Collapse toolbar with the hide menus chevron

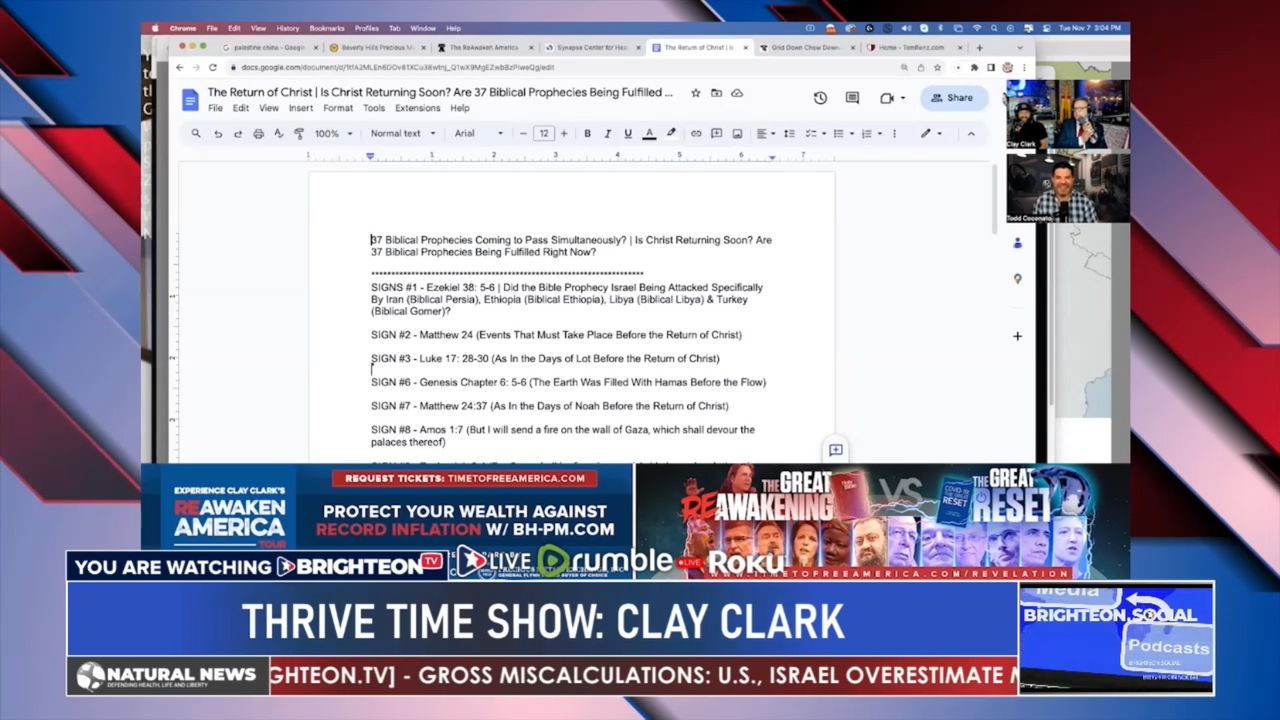click(x=970, y=134)
